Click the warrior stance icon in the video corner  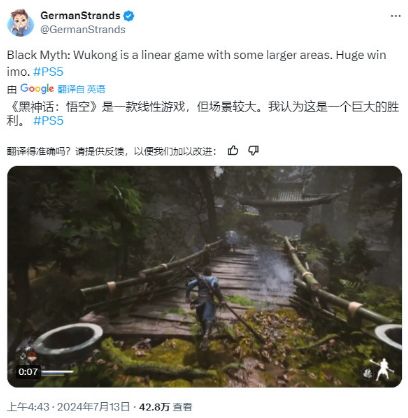pyautogui.click(x=383, y=369)
